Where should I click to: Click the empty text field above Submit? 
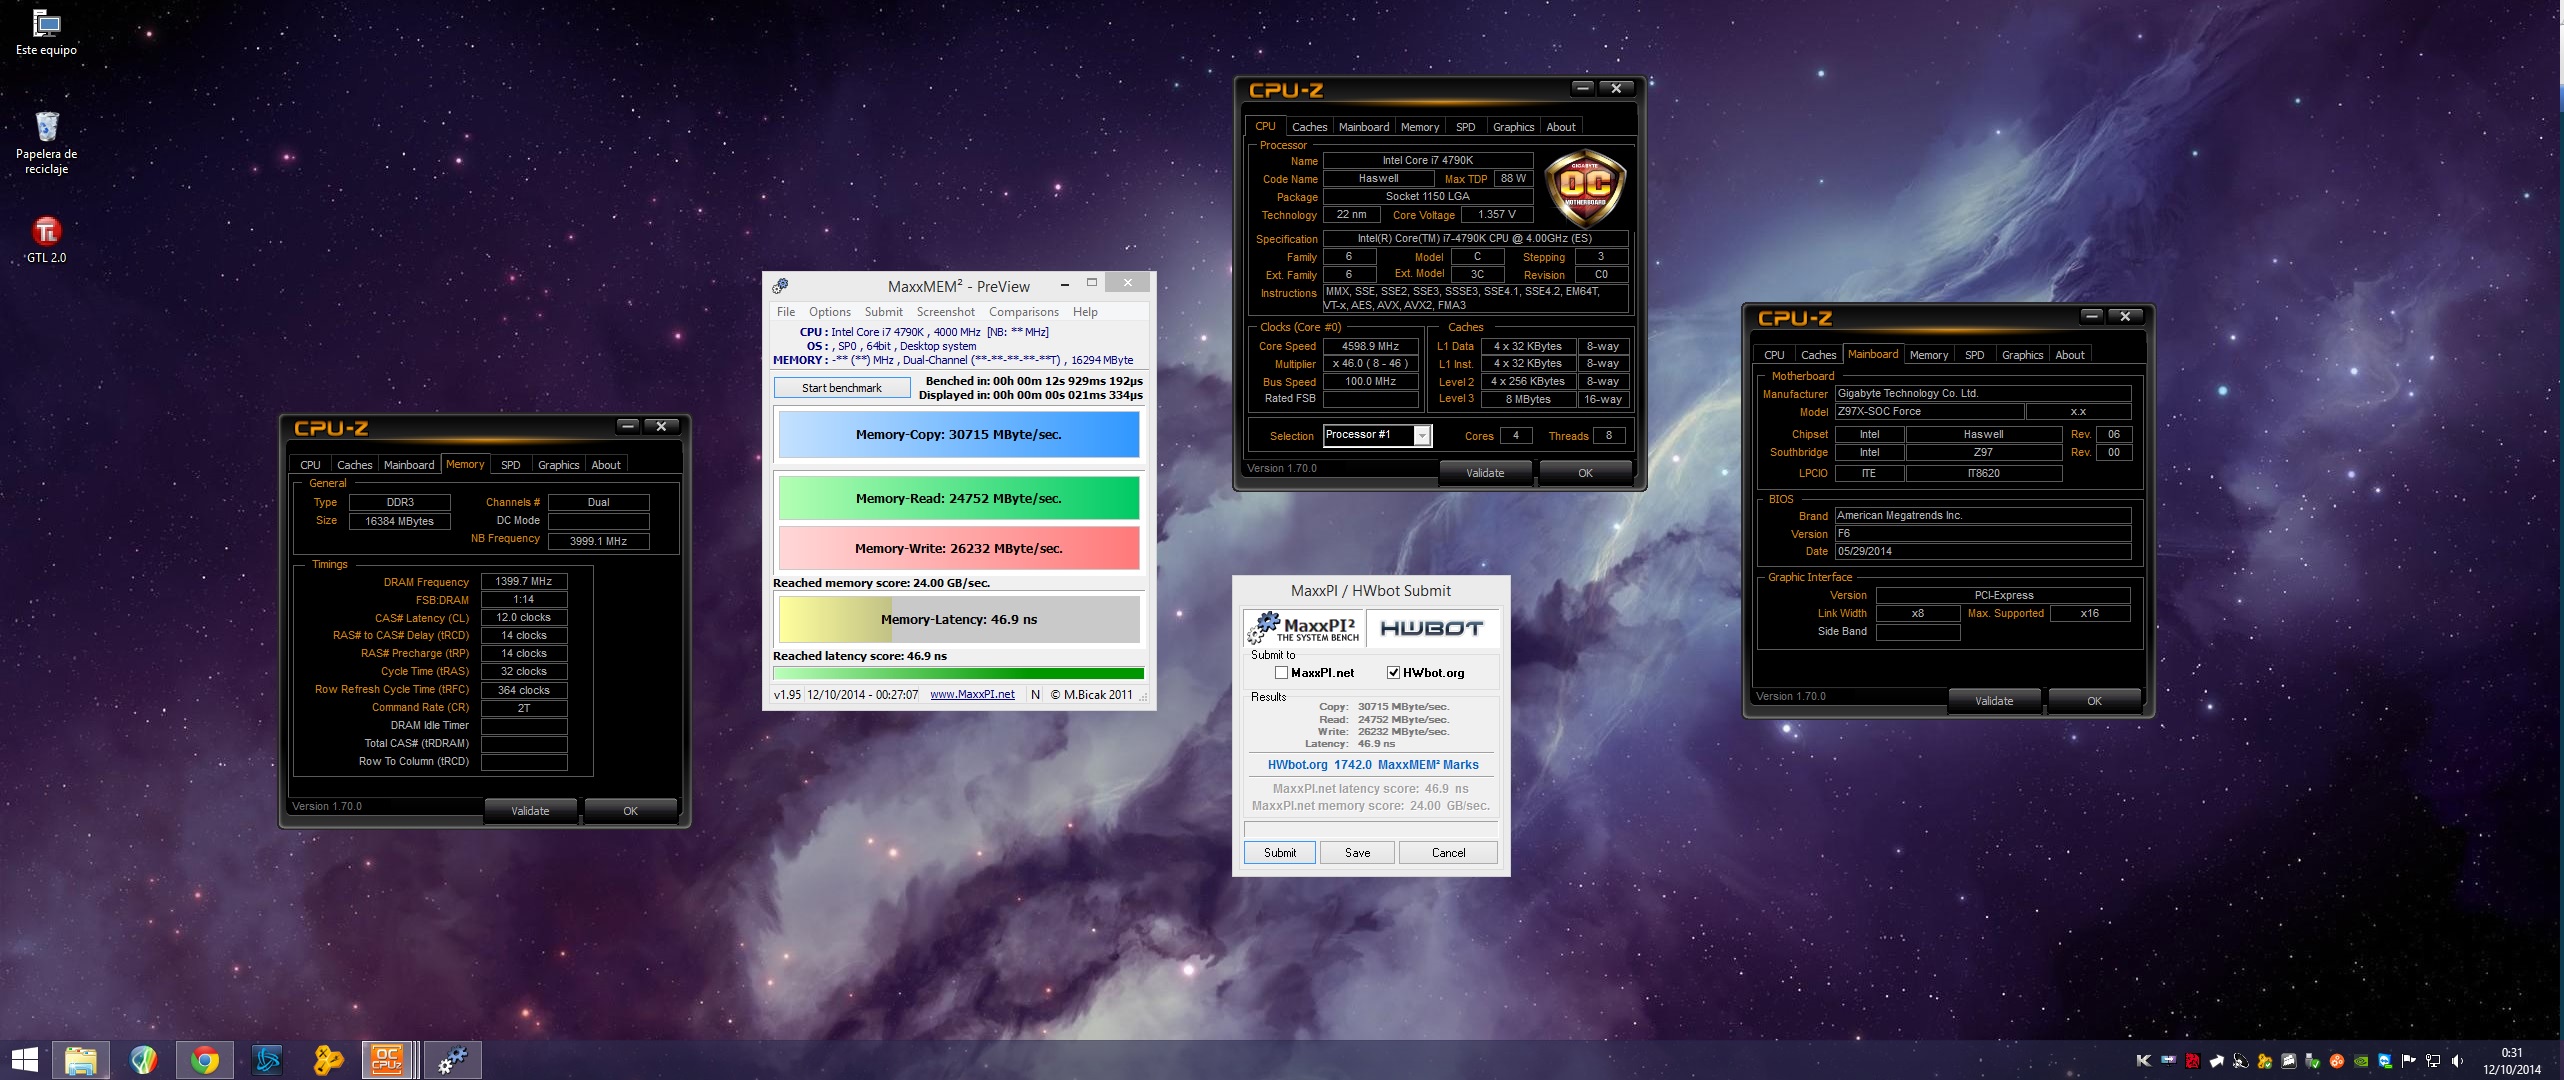[1371, 829]
